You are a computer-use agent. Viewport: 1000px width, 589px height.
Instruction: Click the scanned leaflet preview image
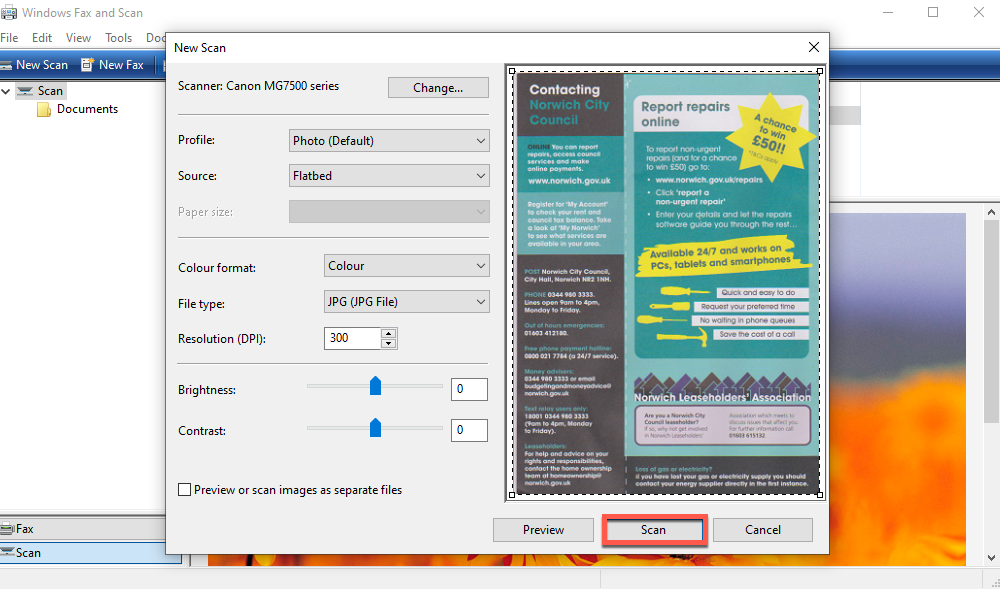(x=667, y=283)
